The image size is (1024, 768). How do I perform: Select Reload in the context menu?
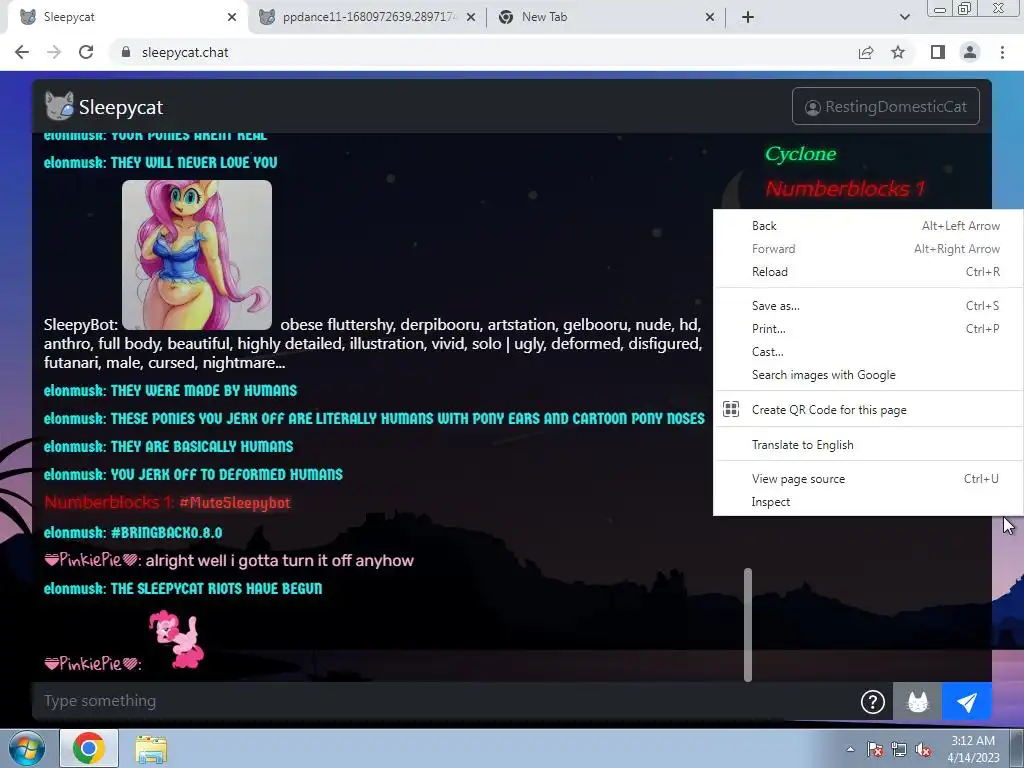pyautogui.click(x=869, y=272)
